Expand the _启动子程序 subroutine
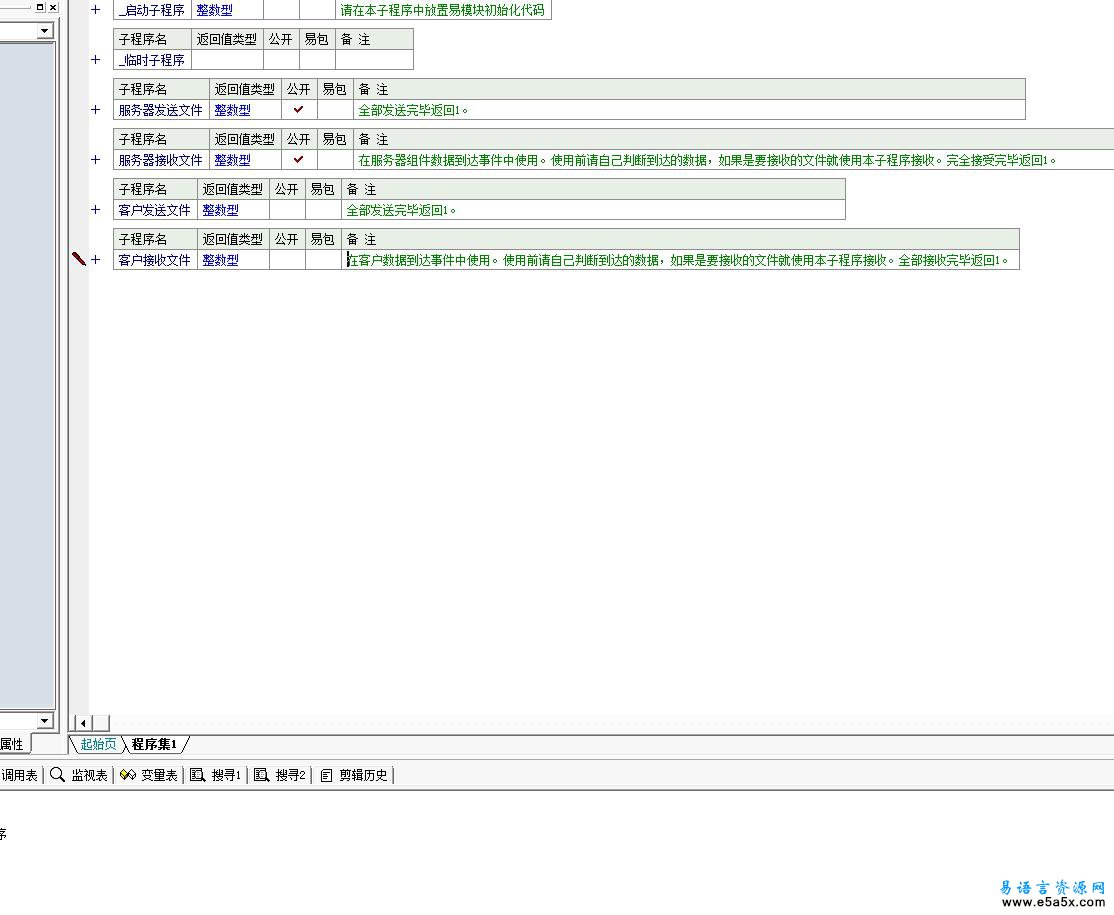1114x915 pixels. click(x=96, y=10)
